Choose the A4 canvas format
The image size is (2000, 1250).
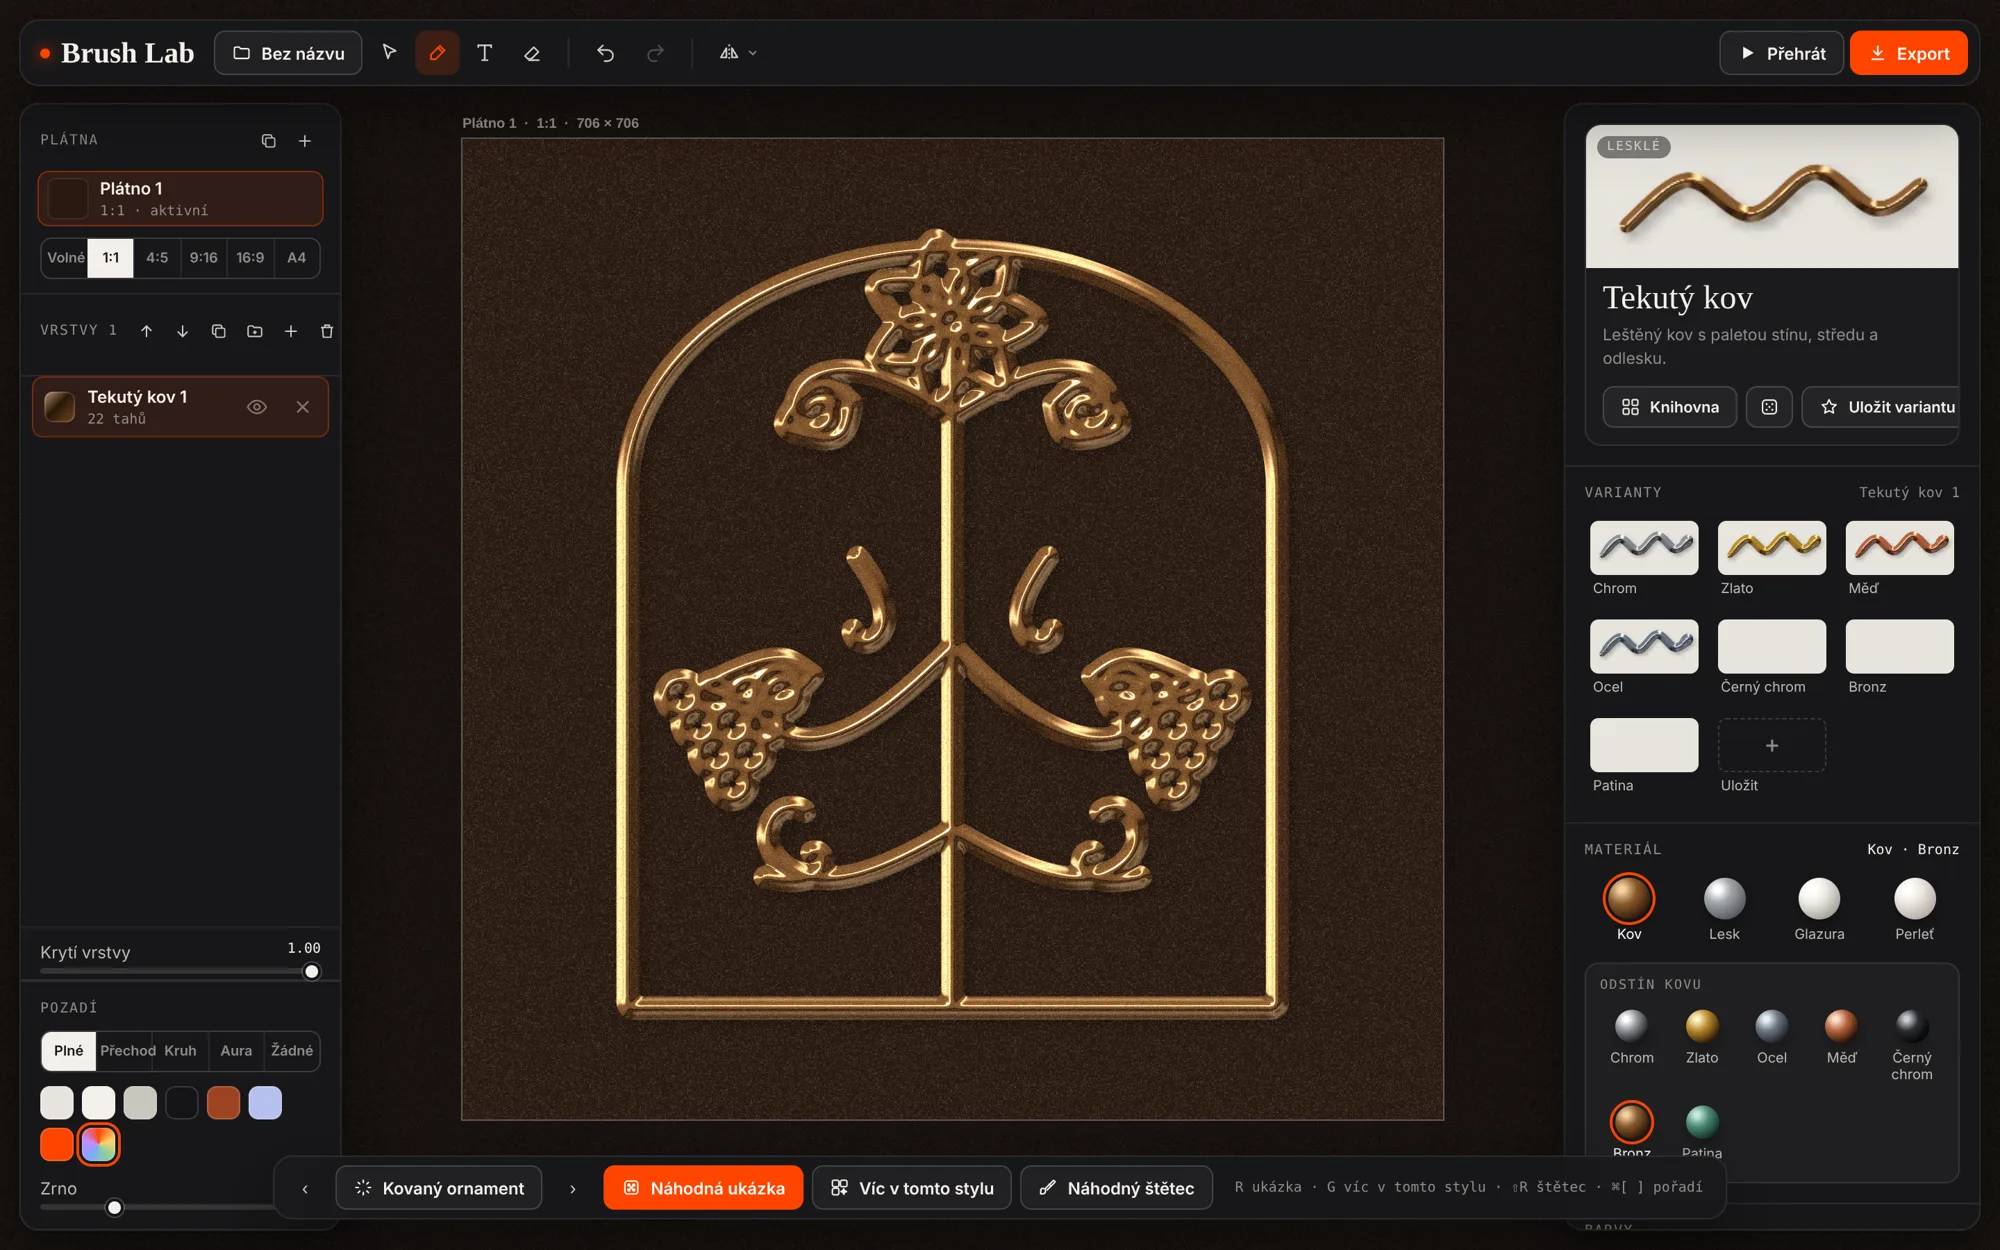[x=297, y=258]
